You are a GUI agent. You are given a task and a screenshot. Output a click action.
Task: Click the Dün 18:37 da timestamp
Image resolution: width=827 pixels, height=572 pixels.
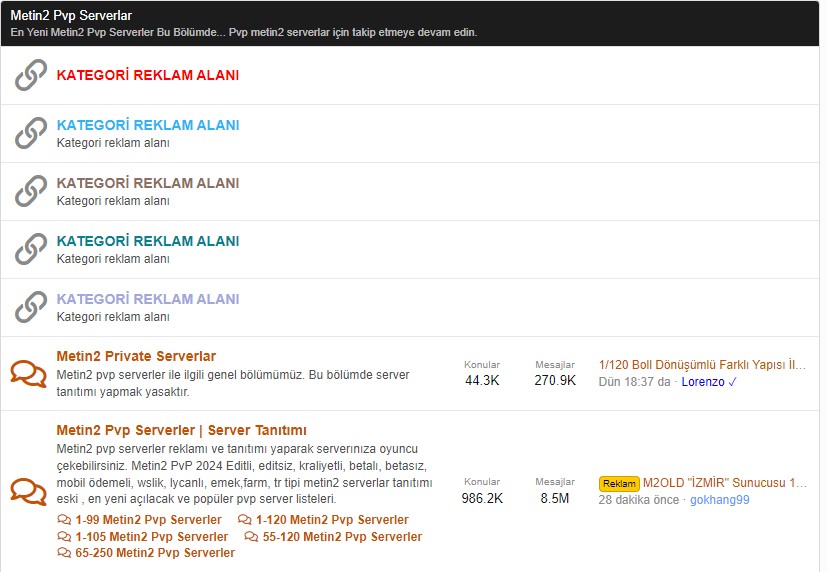(x=634, y=382)
